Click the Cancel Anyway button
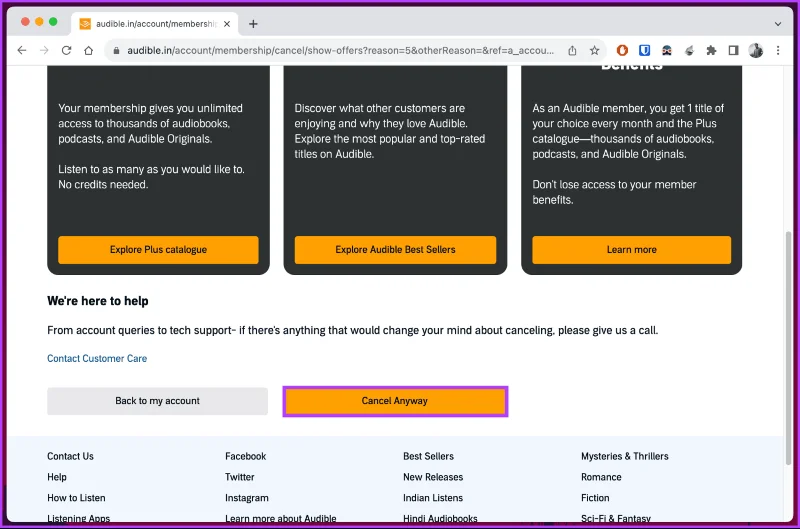This screenshot has height=529, width=800. coord(395,401)
